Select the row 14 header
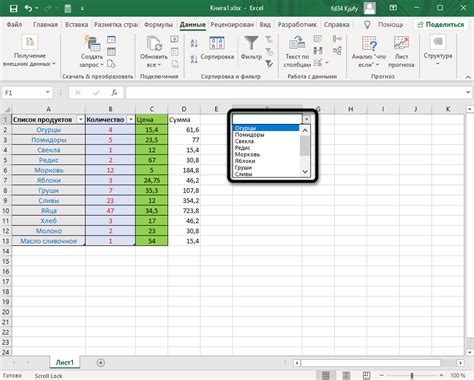This screenshot has width=474, height=380. pyautogui.click(x=6, y=251)
